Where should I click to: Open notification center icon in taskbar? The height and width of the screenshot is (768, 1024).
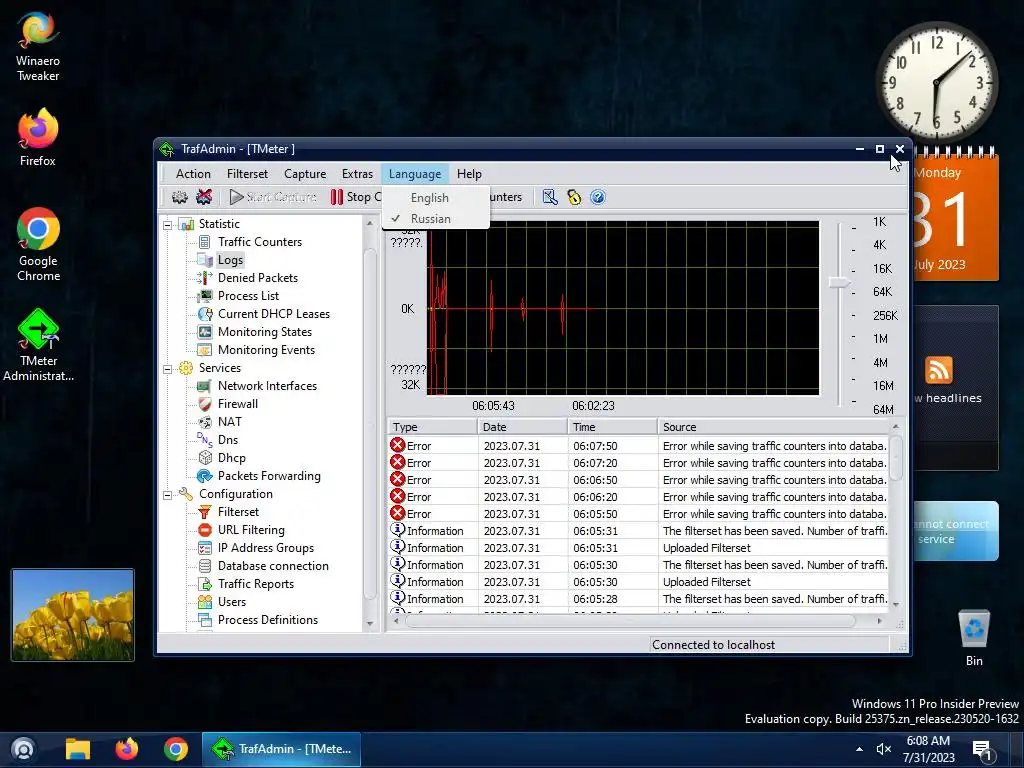pos(982,750)
